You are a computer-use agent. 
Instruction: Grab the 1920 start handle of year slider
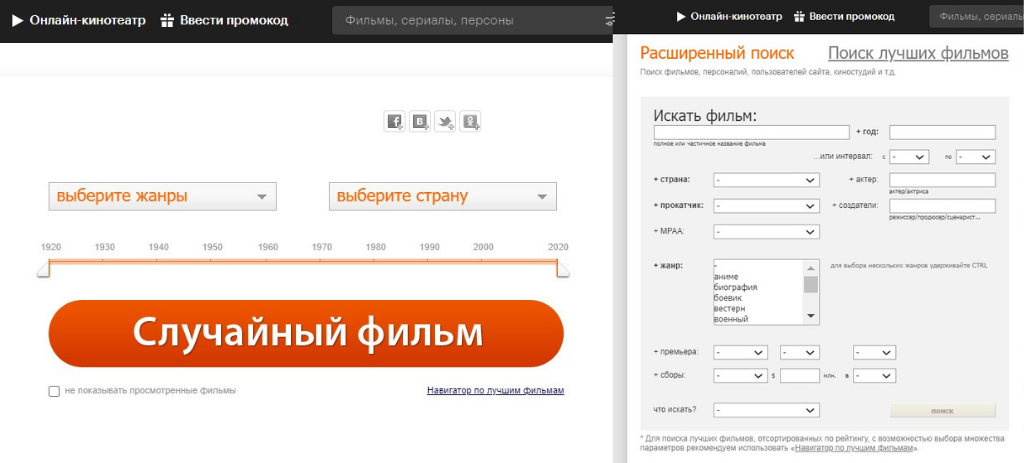[x=43, y=268]
